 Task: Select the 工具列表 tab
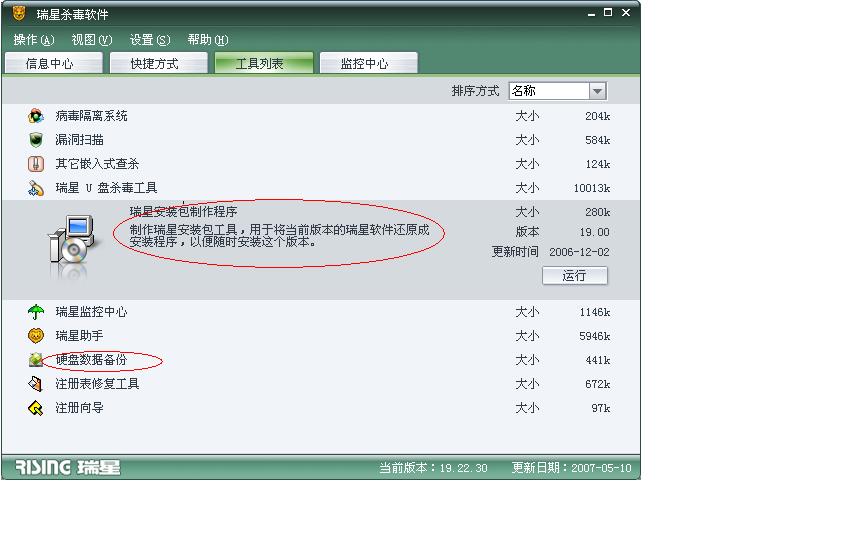(264, 63)
